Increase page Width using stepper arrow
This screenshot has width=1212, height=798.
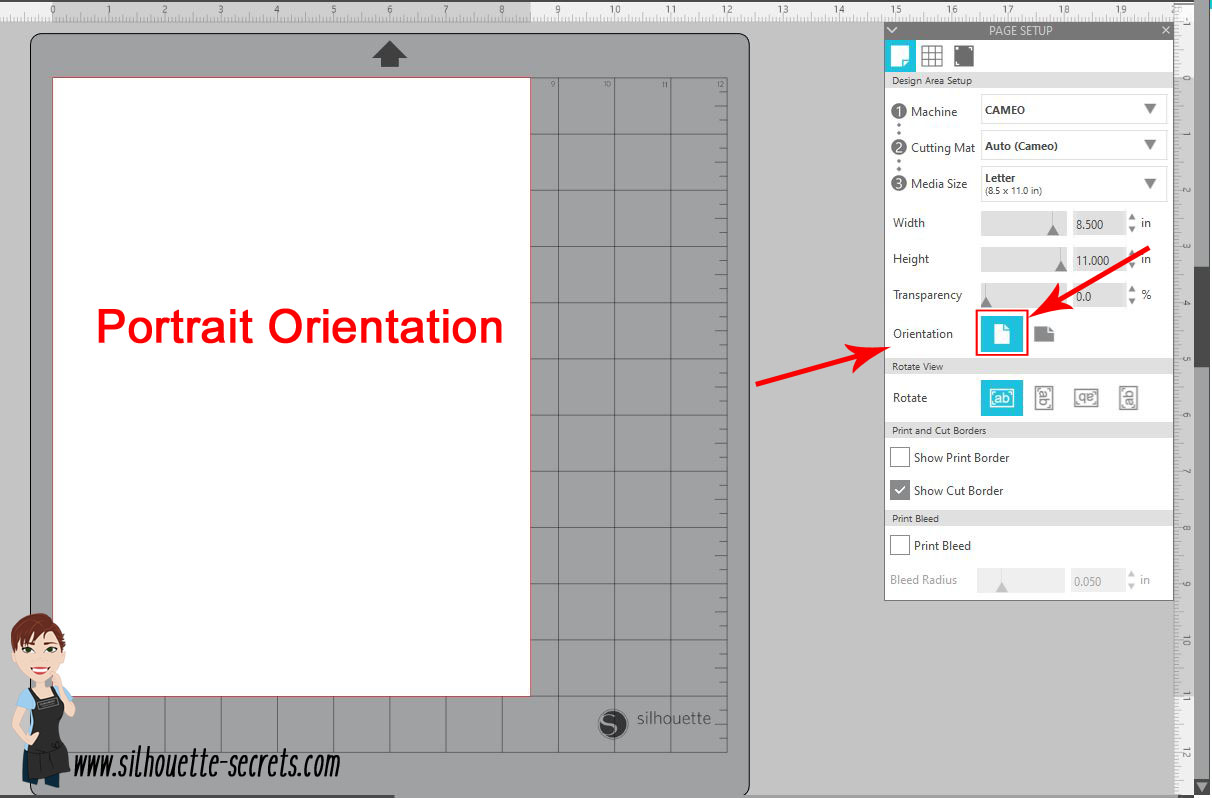click(x=1131, y=219)
